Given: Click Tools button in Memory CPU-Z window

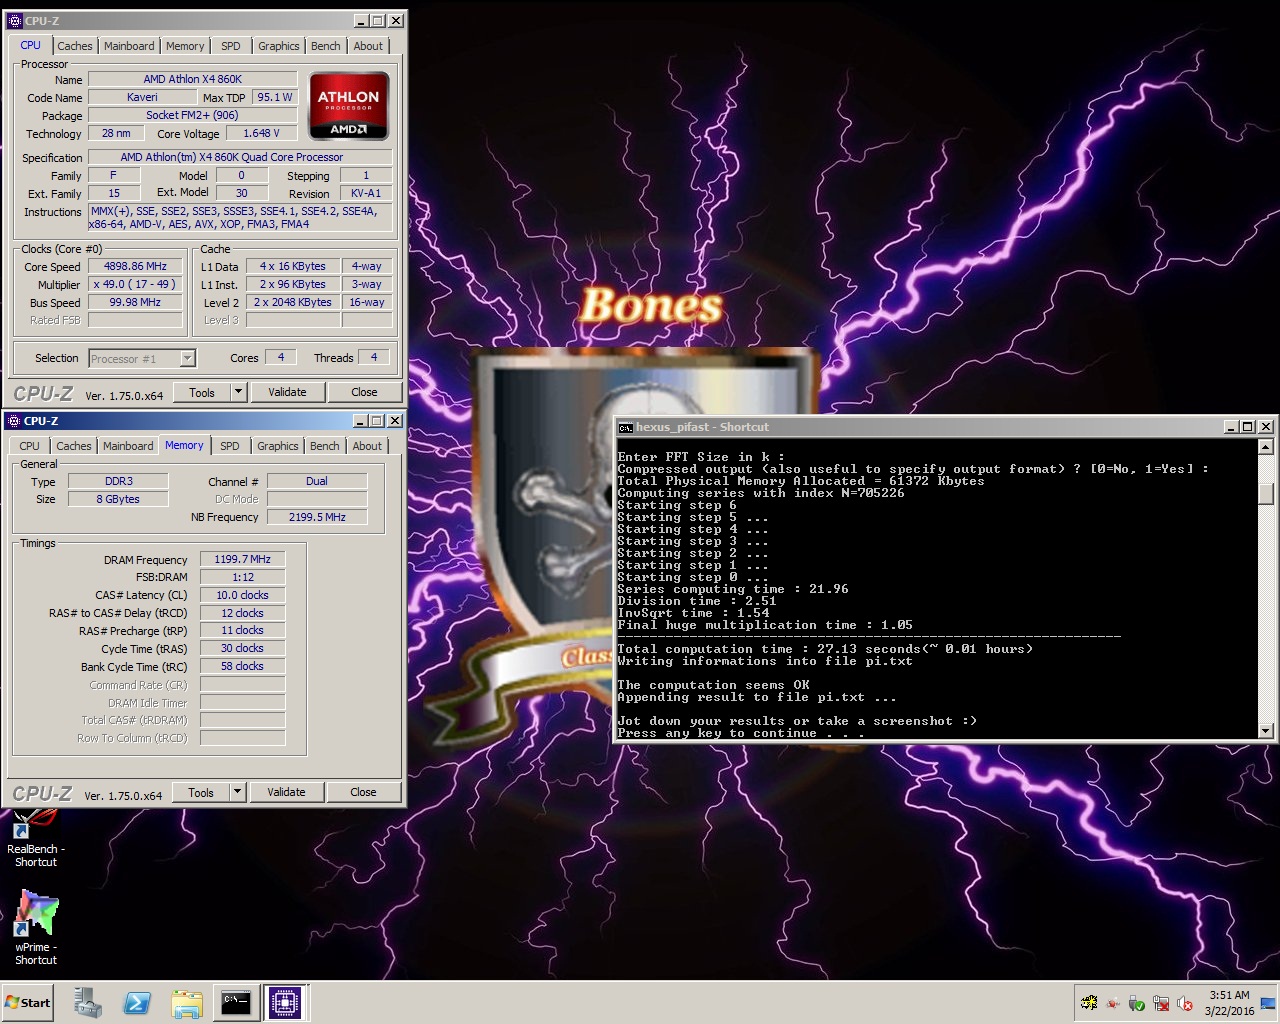Looking at the screenshot, I should pos(201,793).
